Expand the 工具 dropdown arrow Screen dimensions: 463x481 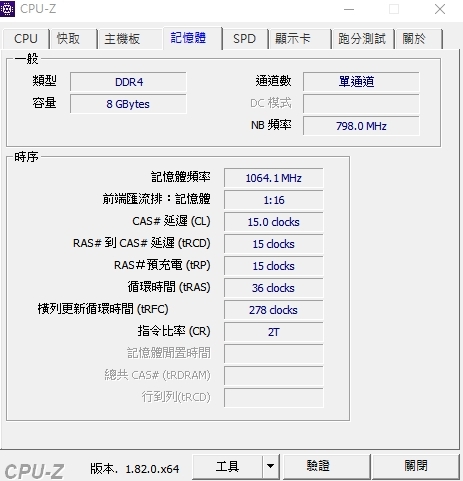(x=270, y=466)
